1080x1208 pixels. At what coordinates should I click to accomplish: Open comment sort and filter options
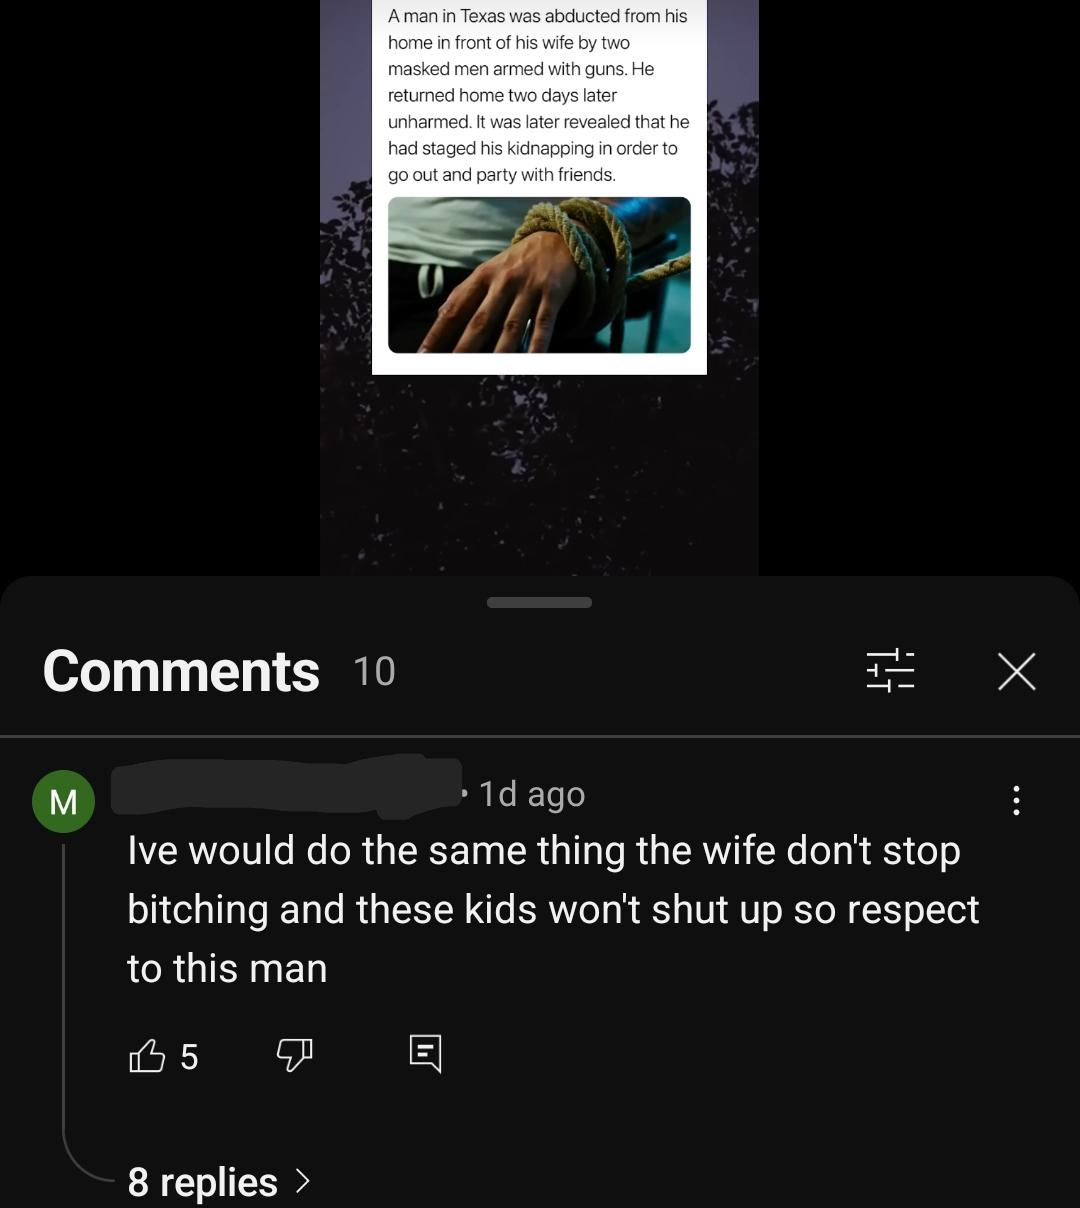[x=890, y=670]
